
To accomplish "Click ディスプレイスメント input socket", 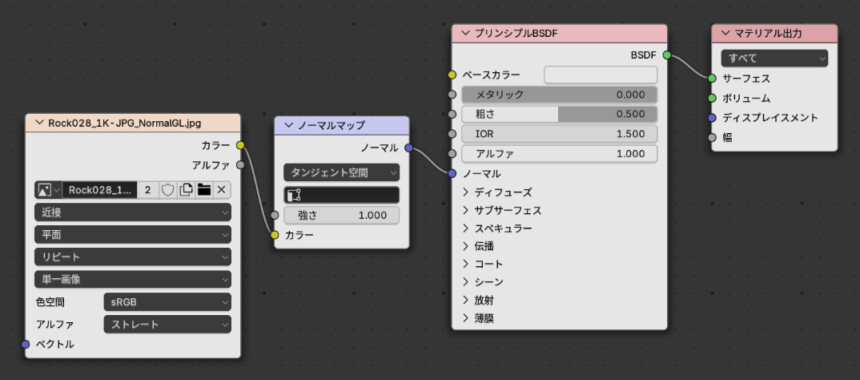I will click(x=712, y=117).
